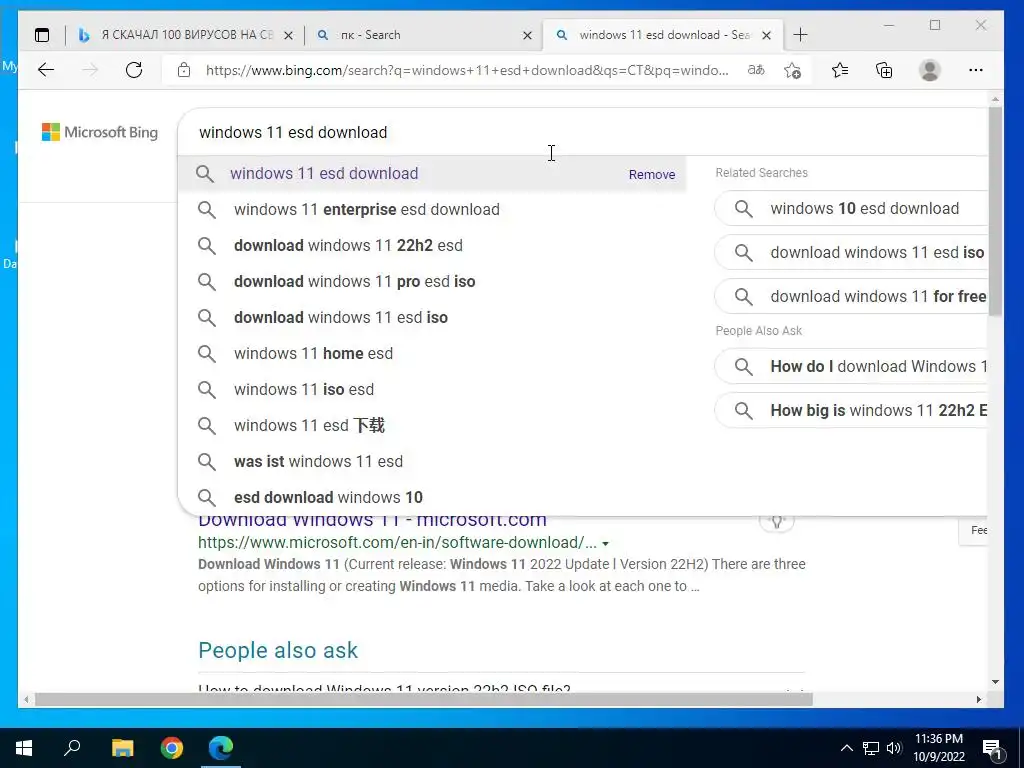Open the profile avatar icon
Screen dimensions: 1024x768
click(x=929, y=70)
